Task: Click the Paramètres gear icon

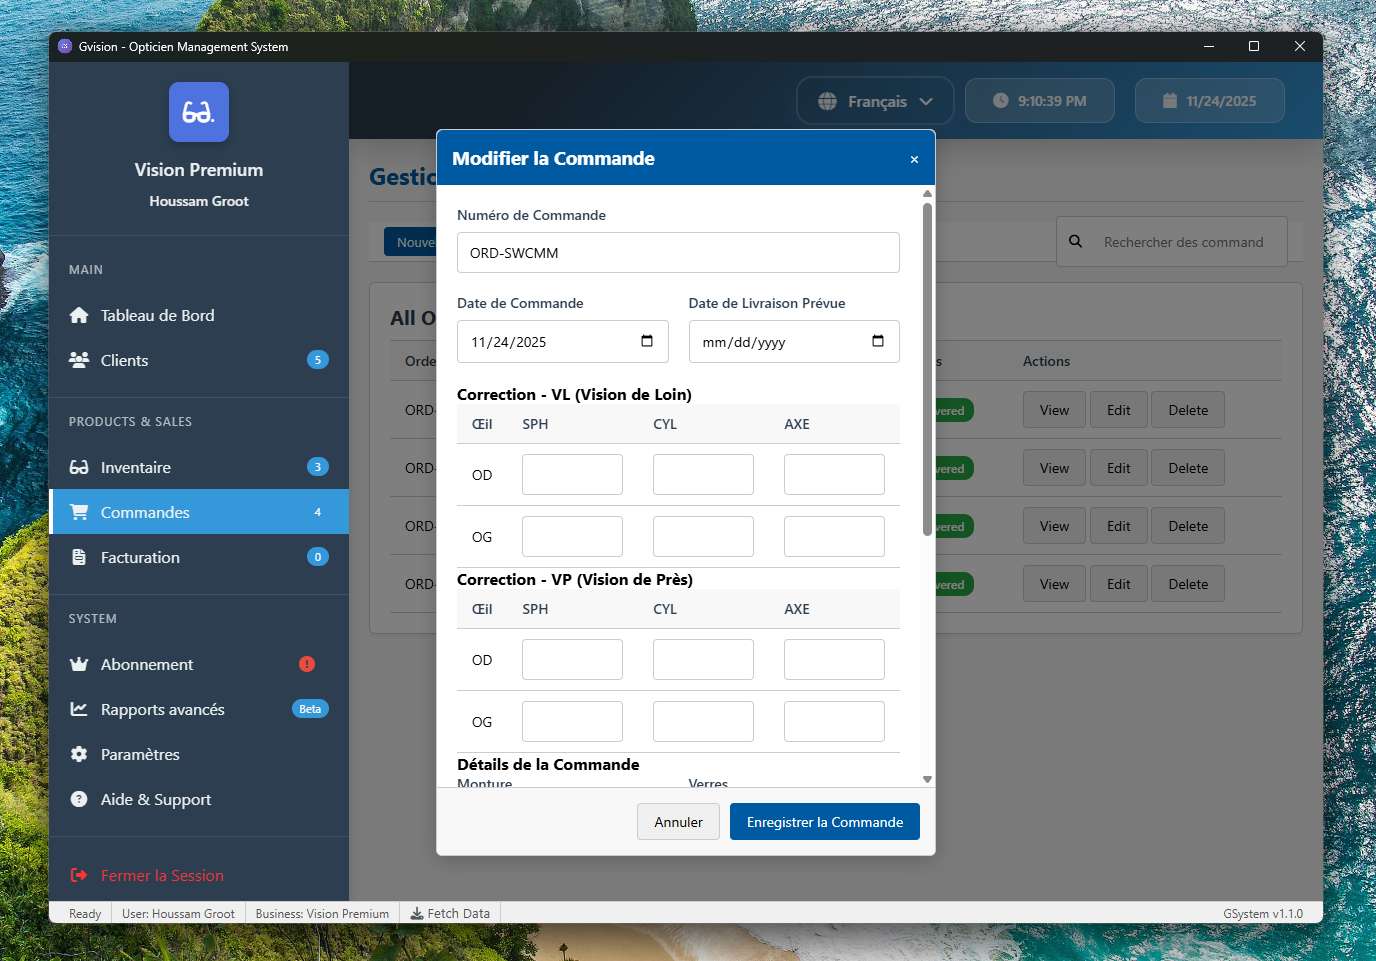Action: tap(79, 754)
